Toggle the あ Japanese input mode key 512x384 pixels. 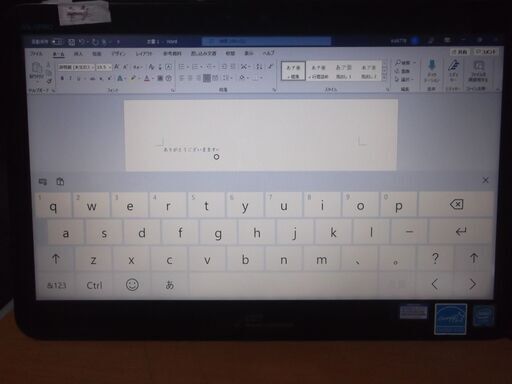click(170, 285)
